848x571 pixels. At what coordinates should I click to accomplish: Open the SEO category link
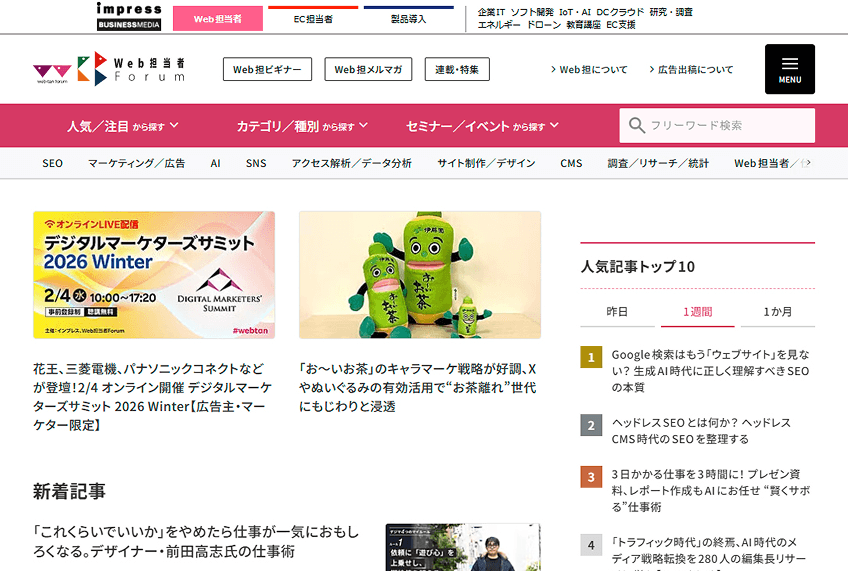pos(52,163)
